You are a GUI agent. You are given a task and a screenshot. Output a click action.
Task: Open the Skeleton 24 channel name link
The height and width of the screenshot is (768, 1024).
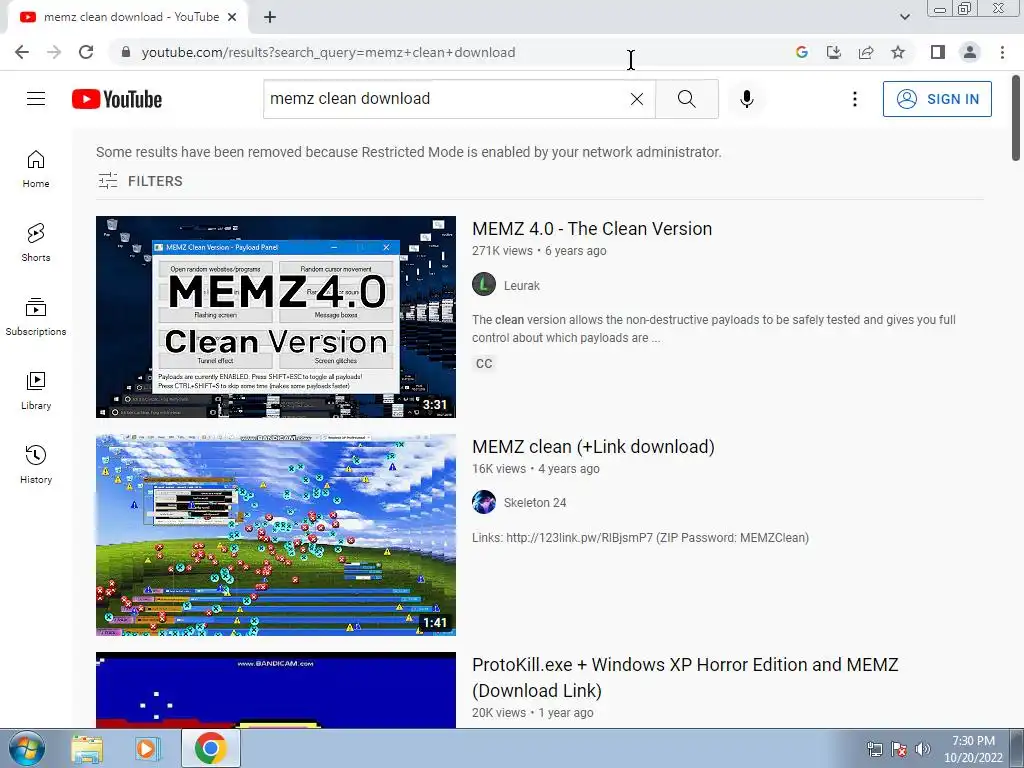(535, 503)
